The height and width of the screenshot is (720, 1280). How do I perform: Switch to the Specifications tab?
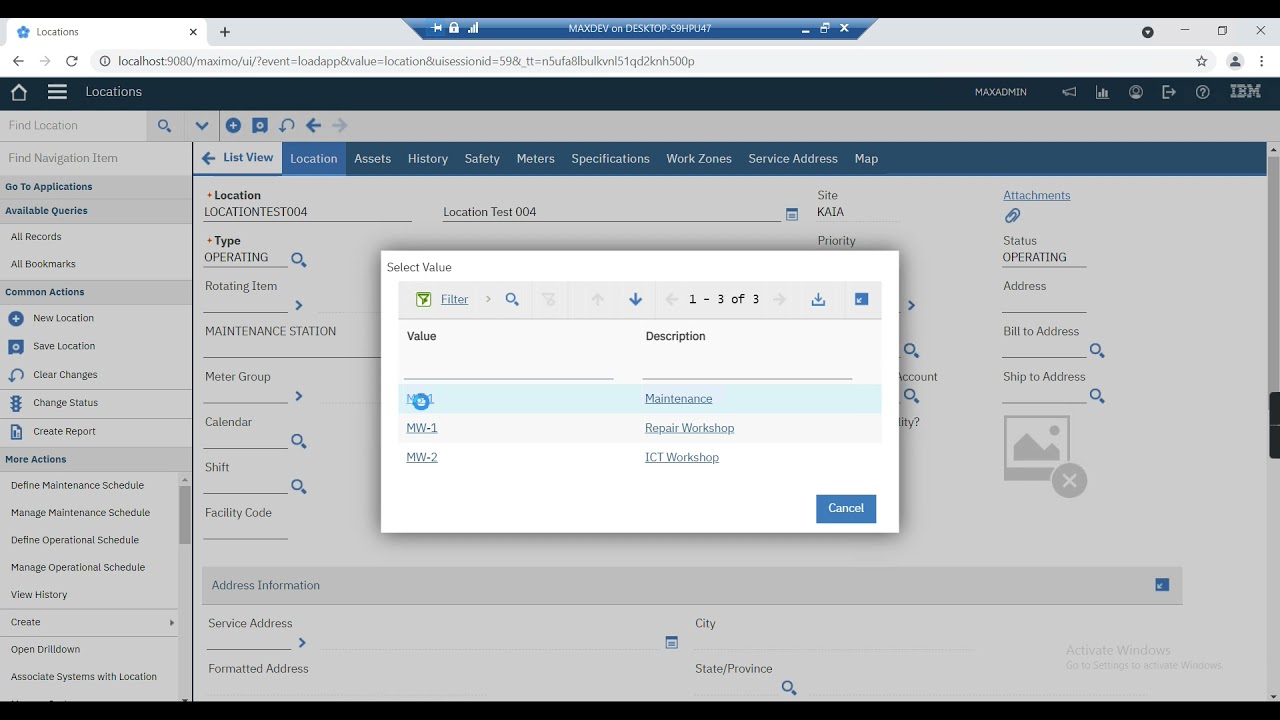point(611,159)
